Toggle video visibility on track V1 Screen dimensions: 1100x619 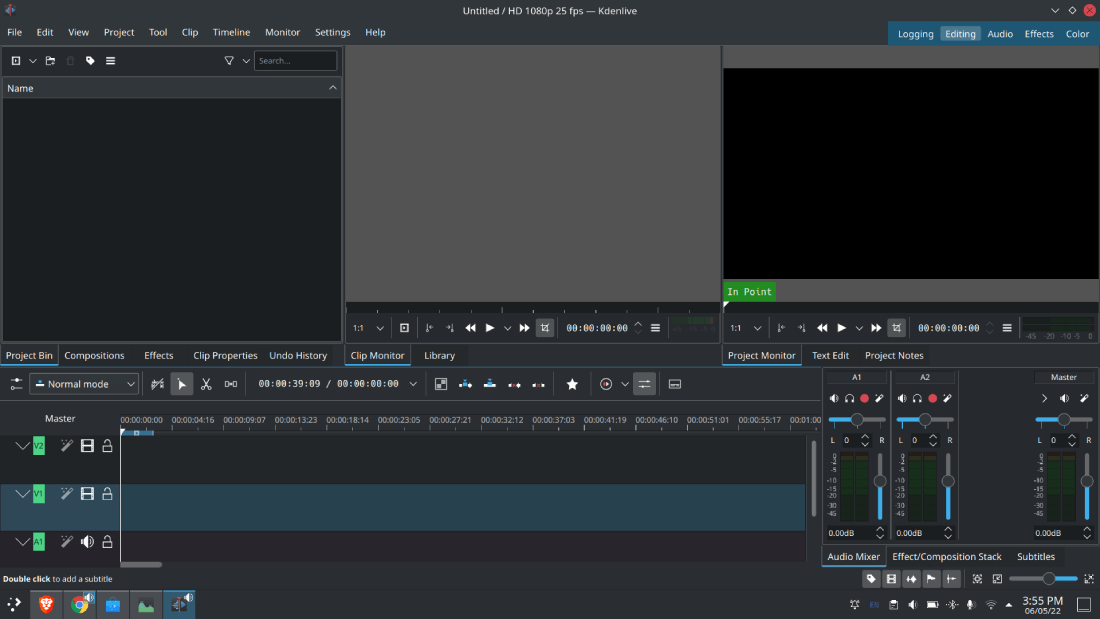87,494
